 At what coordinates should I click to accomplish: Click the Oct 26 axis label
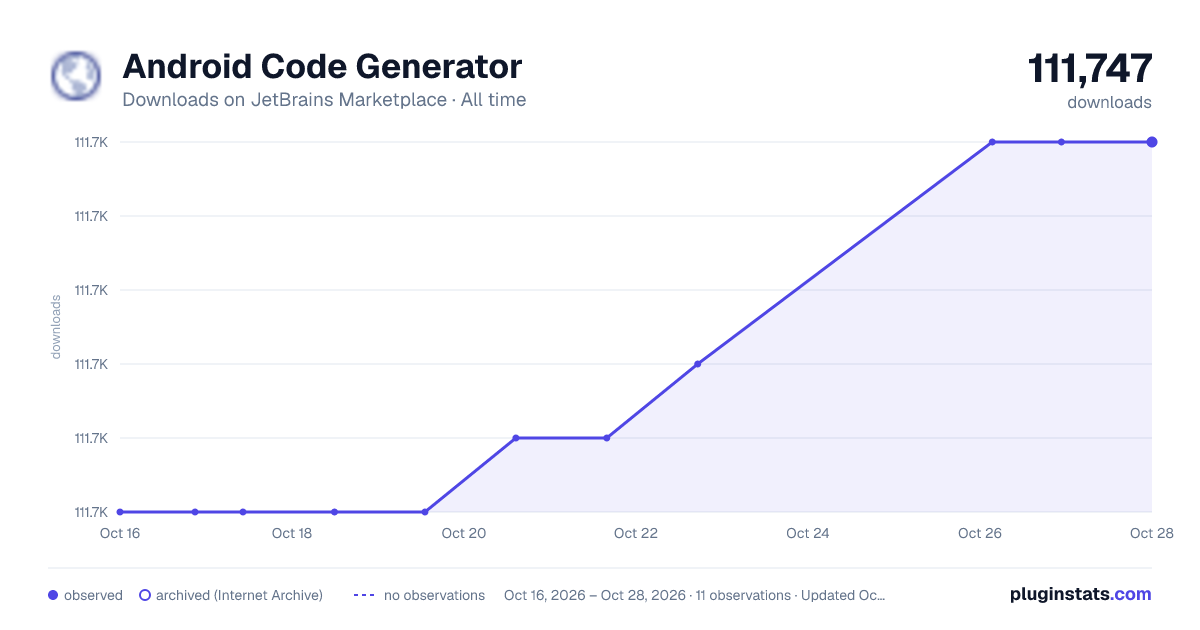pyautogui.click(x=980, y=533)
